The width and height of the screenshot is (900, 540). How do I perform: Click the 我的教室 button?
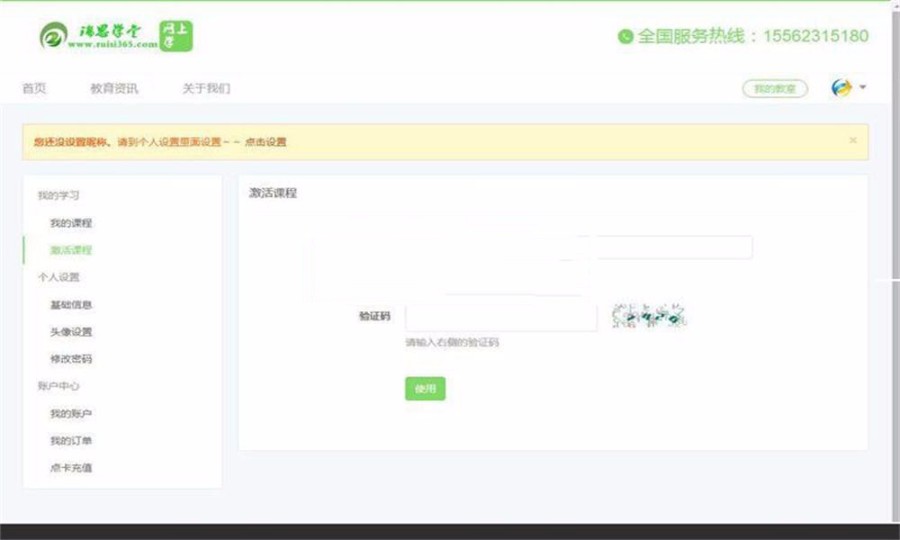(775, 88)
